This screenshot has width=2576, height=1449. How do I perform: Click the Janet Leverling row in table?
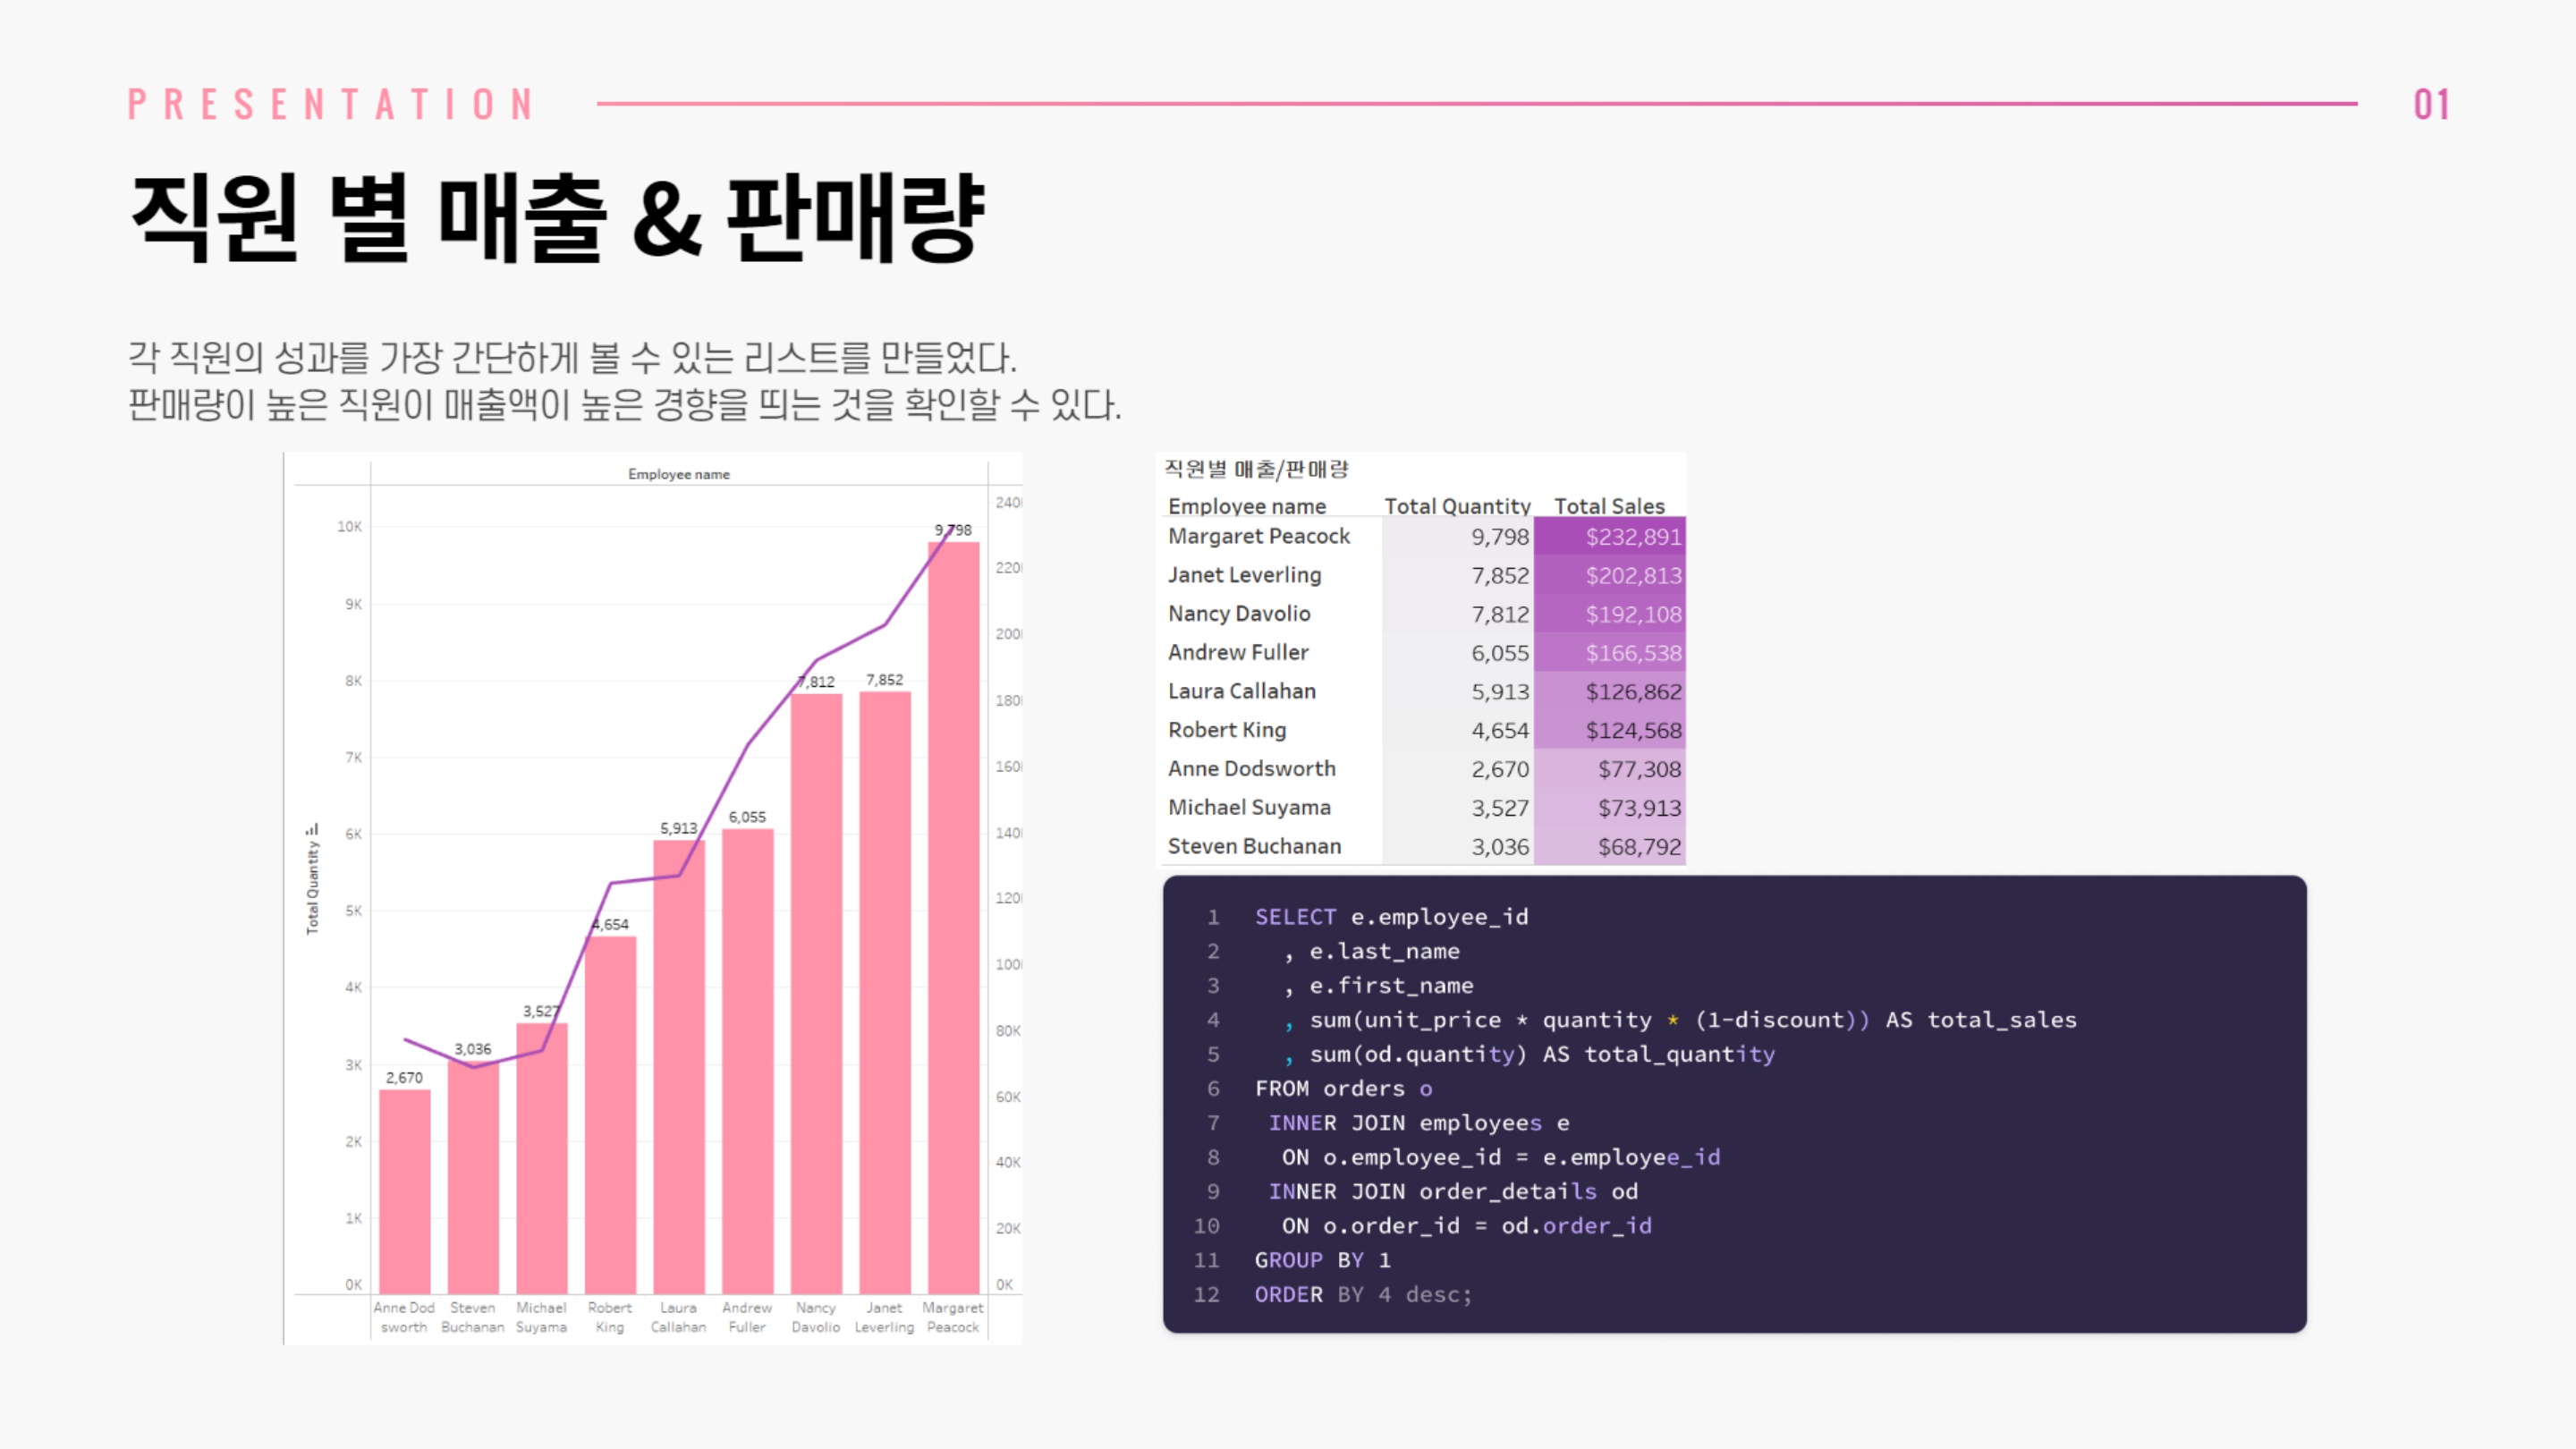pos(1244,575)
